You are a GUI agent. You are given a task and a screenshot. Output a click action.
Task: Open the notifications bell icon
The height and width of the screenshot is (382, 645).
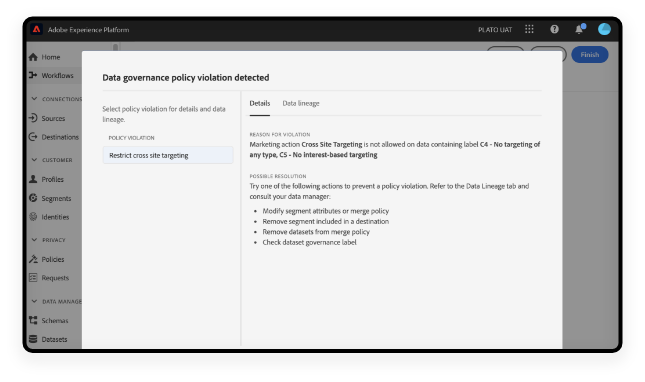[579, 29]
